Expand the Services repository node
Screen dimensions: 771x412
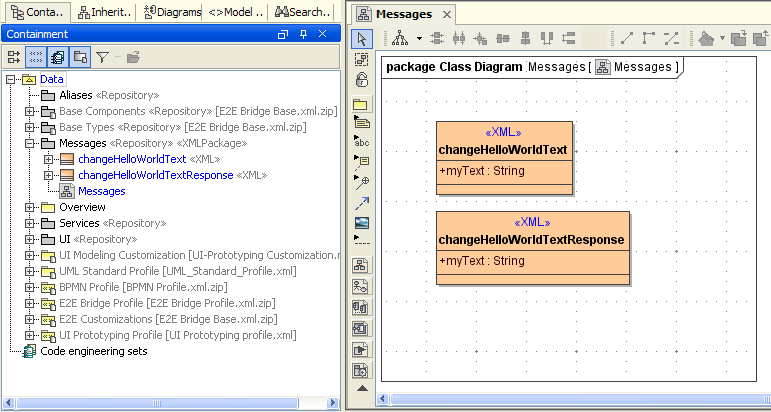[x=30, y=223]
